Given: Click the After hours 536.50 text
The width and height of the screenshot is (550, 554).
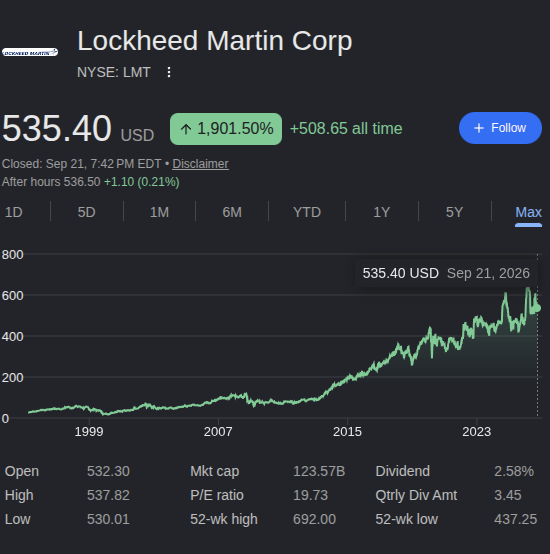Looking at the screenshot, I should (51, 182).
